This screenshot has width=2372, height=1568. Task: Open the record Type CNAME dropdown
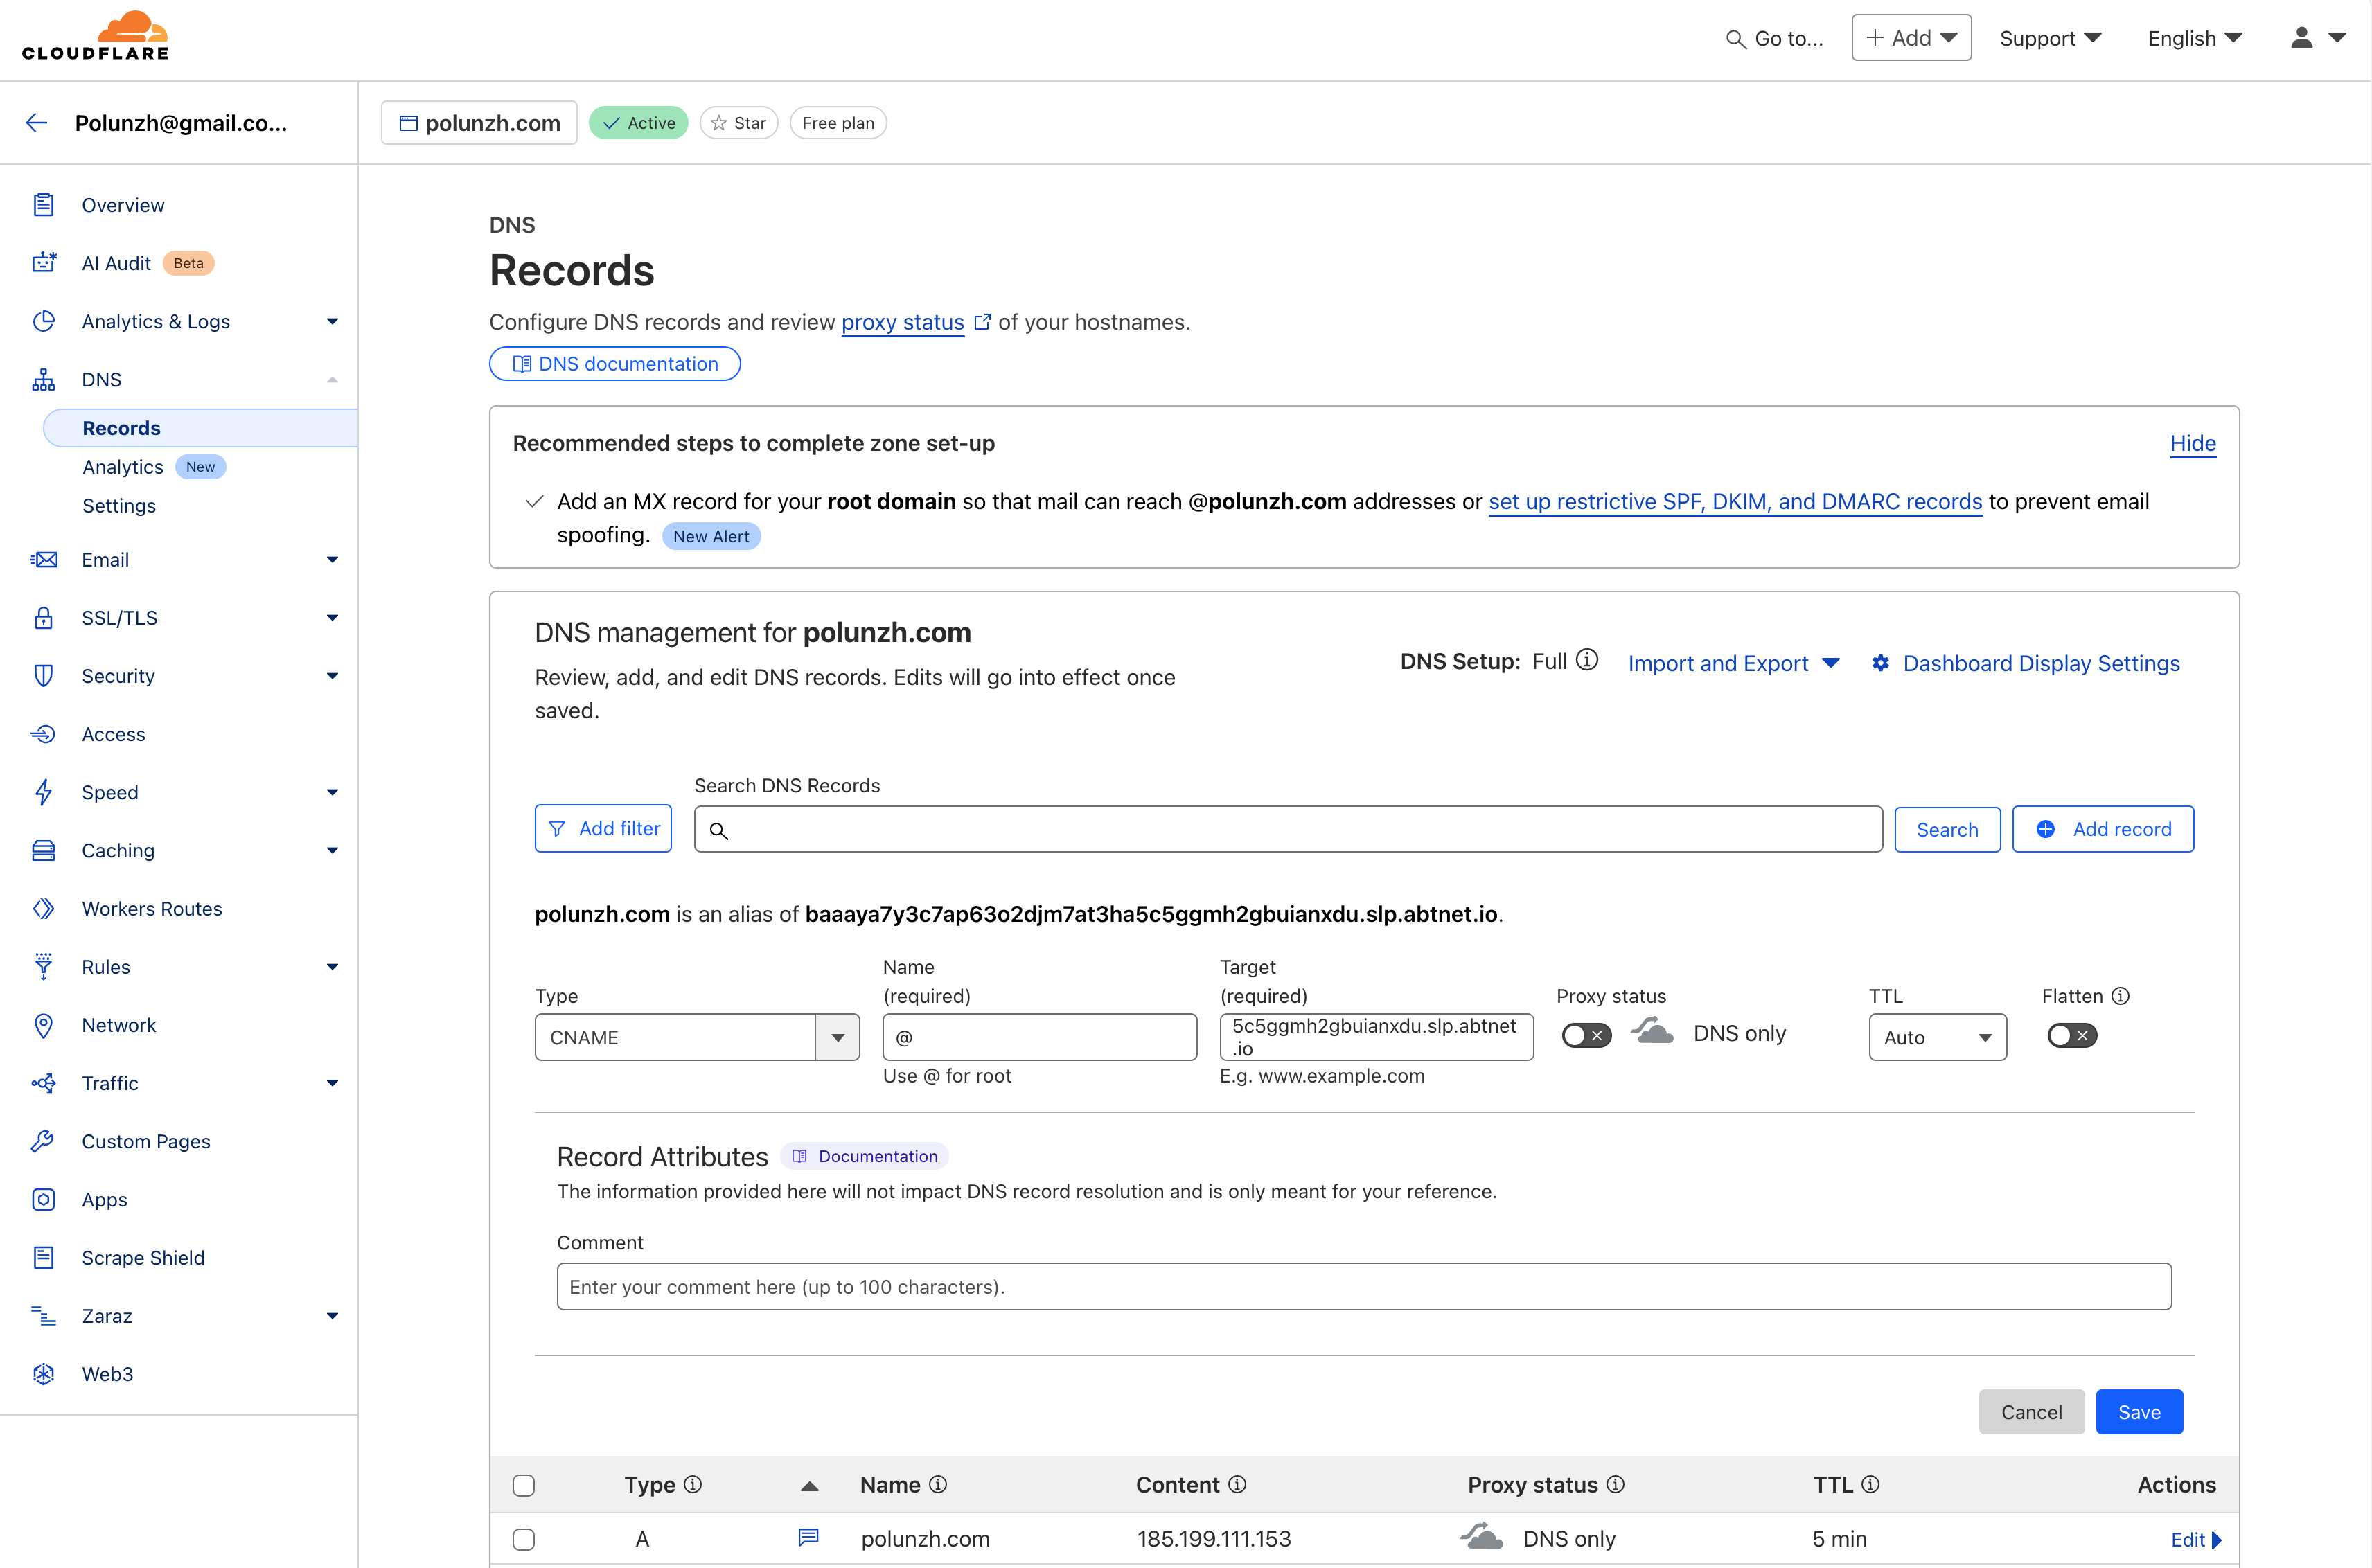697,1037
